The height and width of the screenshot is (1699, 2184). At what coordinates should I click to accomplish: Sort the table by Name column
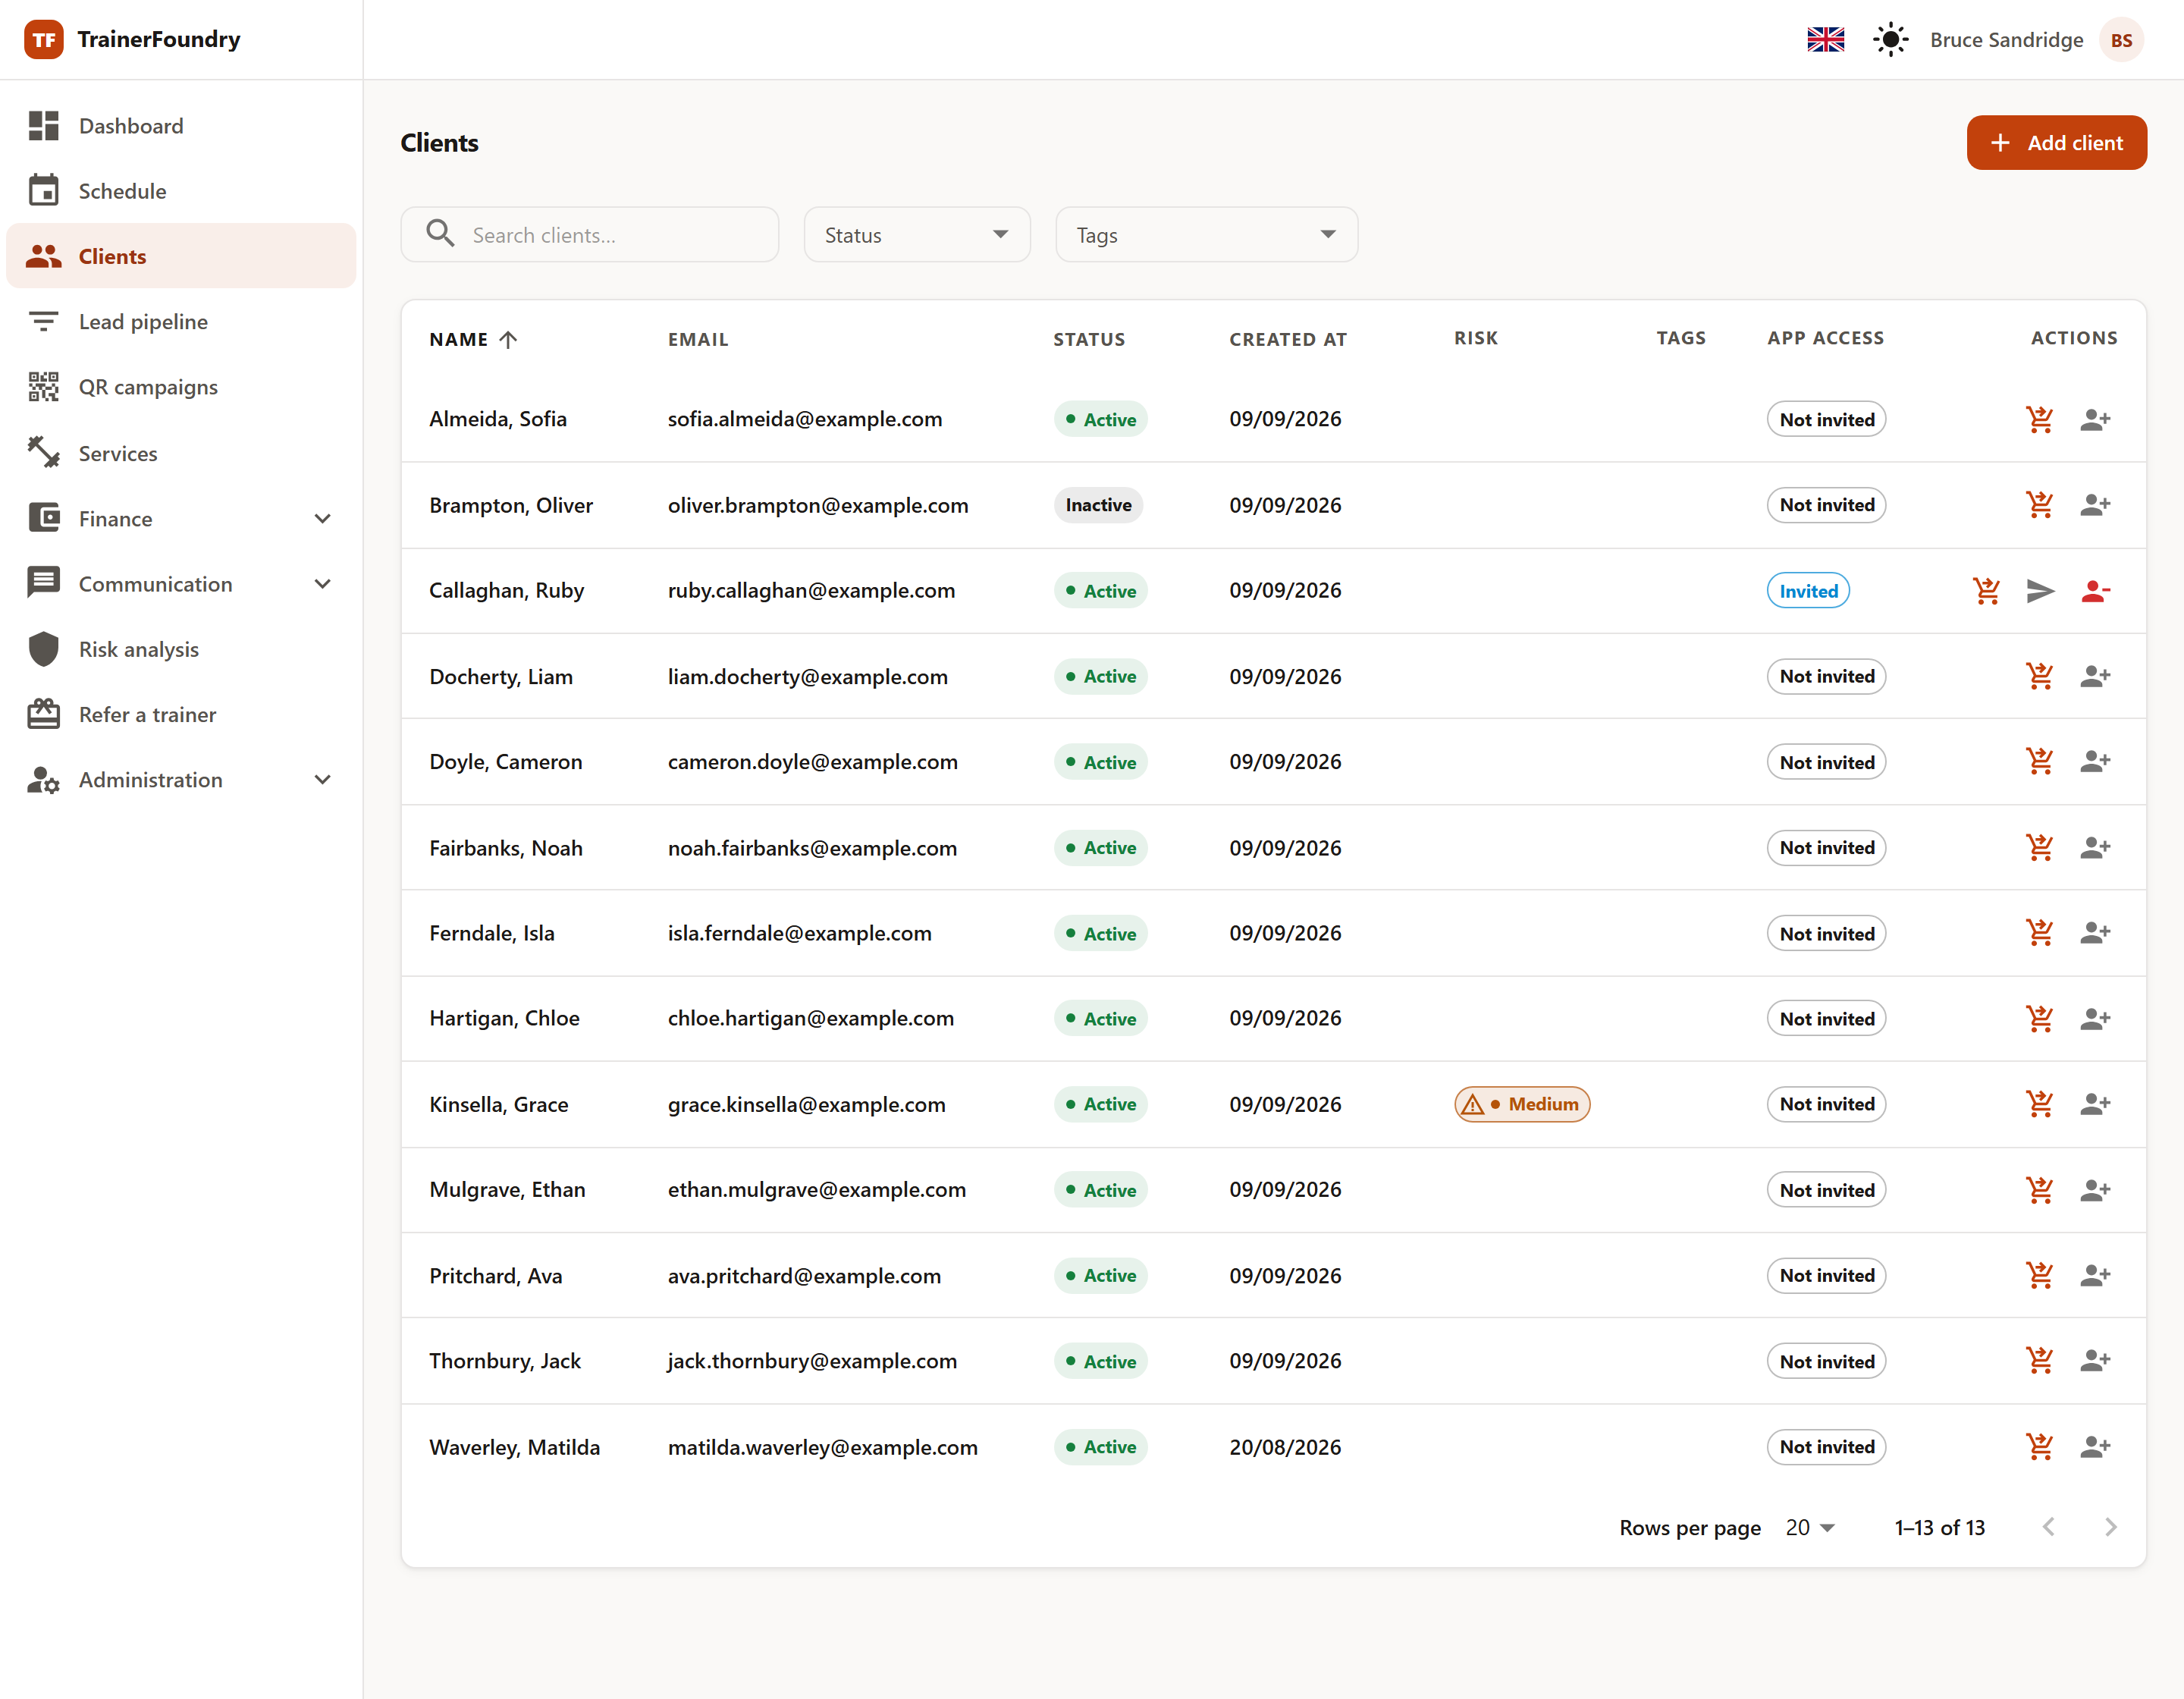tap(473, 340)
